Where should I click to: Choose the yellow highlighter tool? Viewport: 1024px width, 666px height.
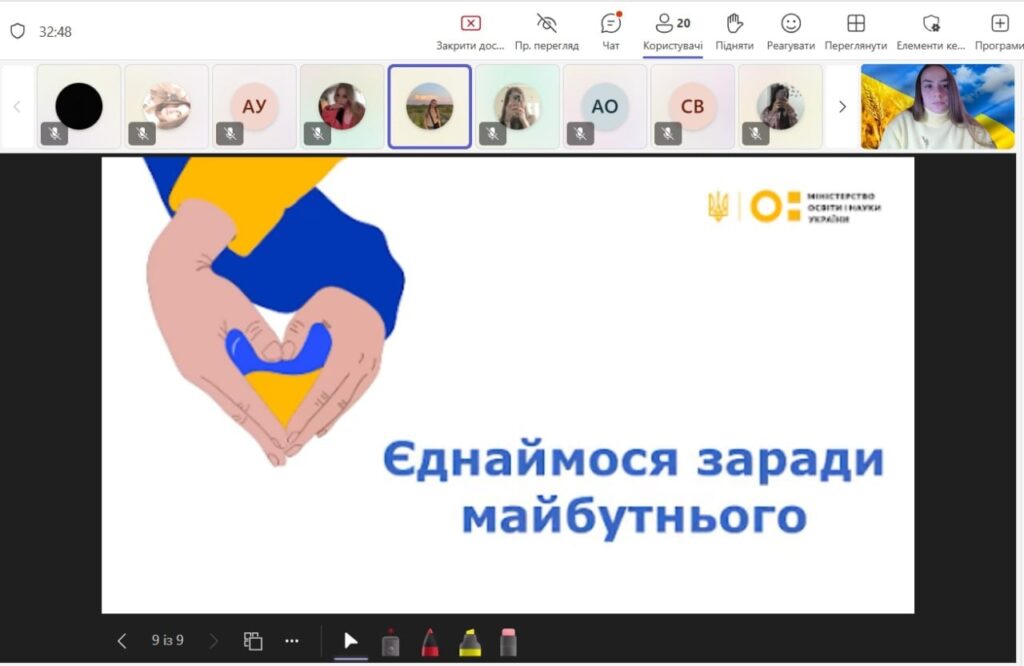tap(470, 642)
